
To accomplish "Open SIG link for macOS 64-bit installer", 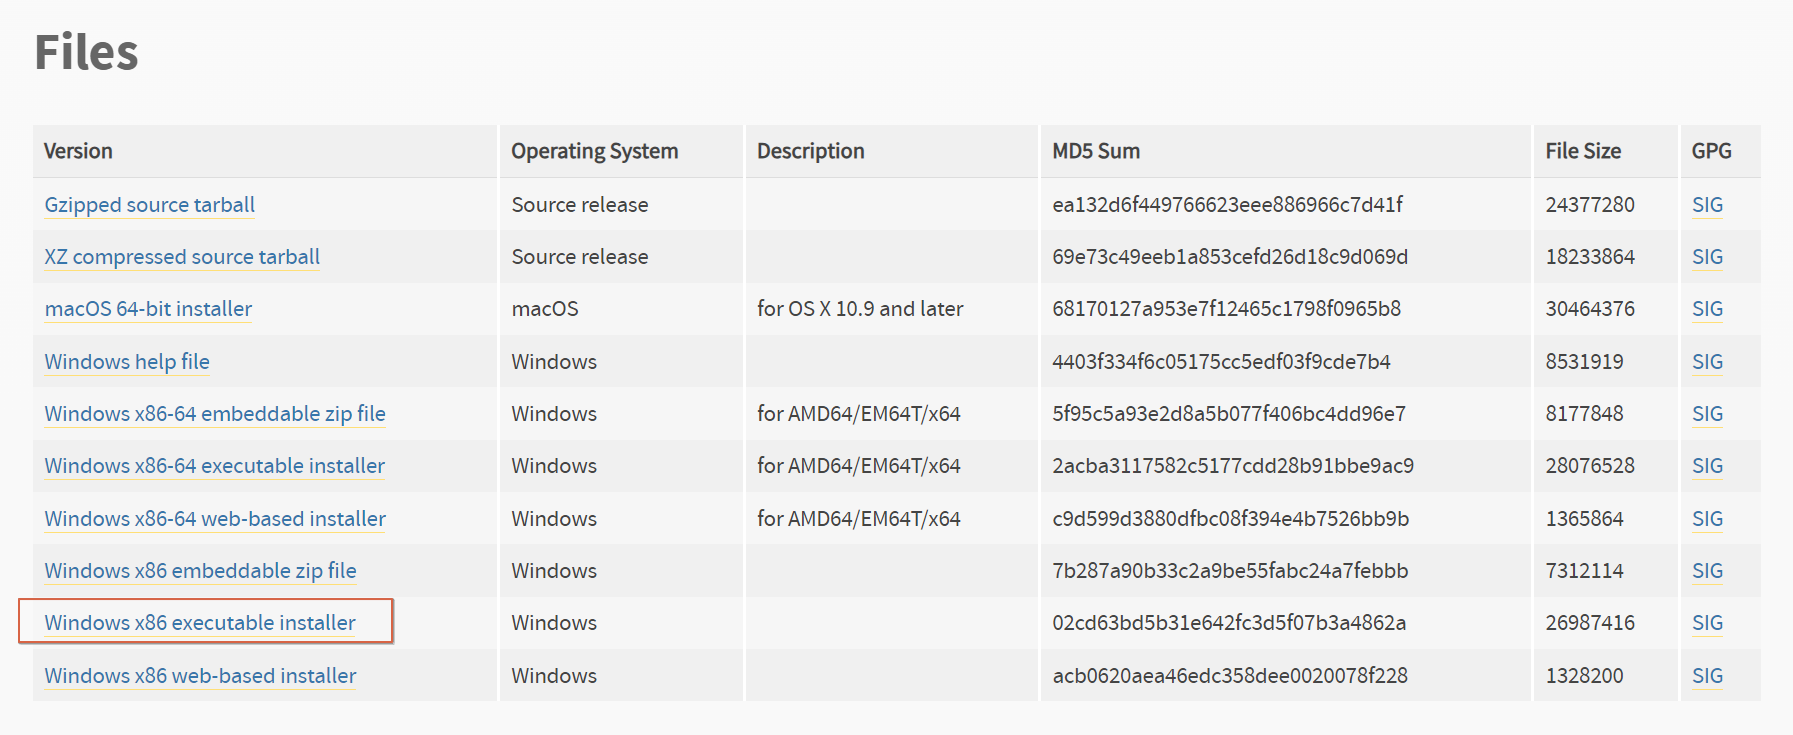I will click(1707, 309).
